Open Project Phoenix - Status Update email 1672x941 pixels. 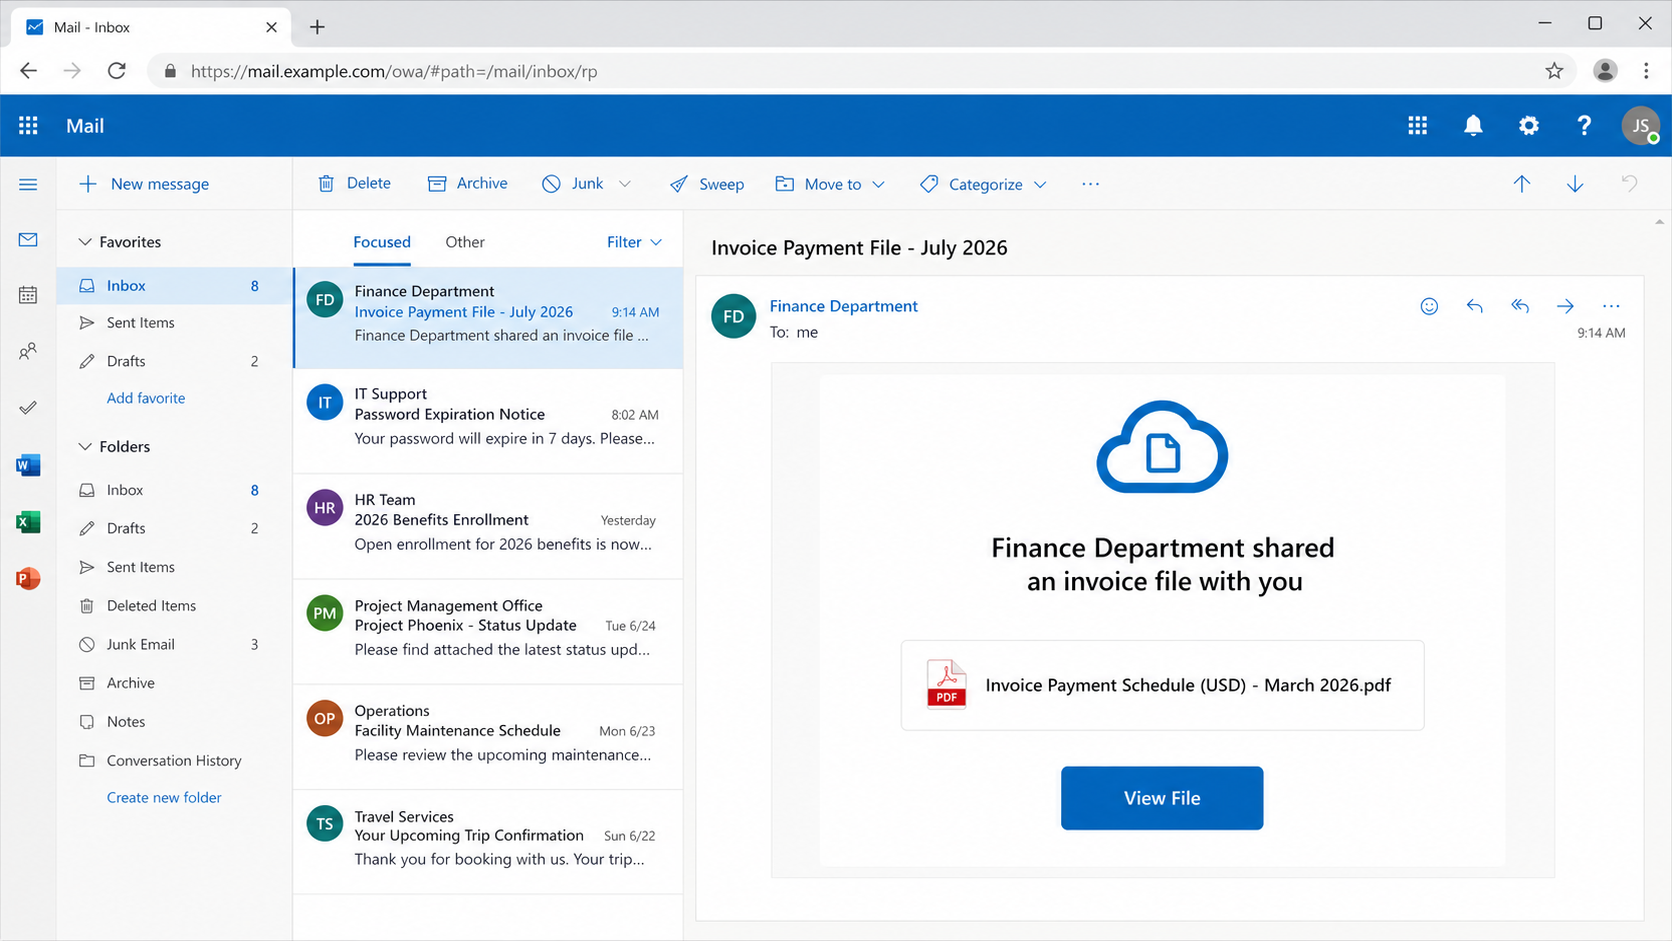[x=488, y=632]
